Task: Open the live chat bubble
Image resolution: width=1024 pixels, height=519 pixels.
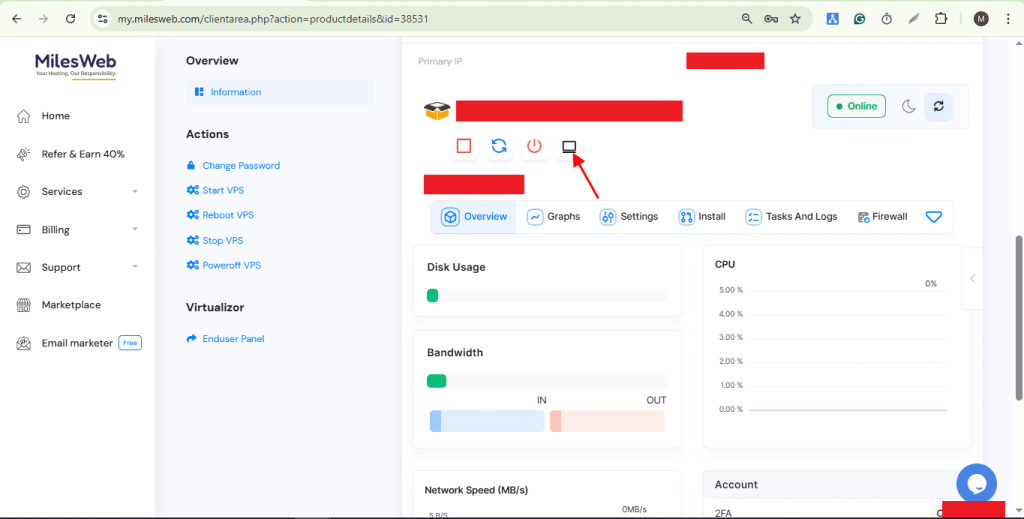Action: point(976,483)
